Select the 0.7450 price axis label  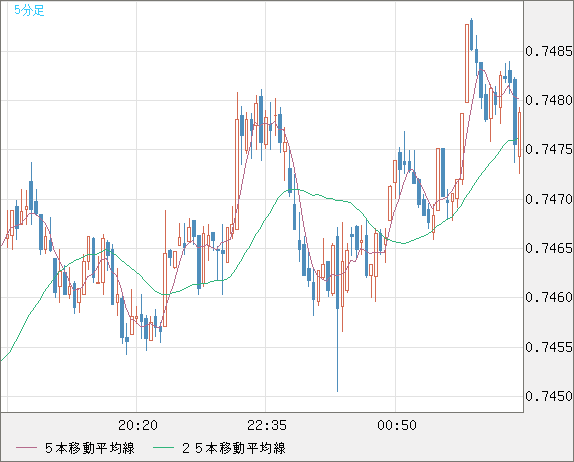tap(549, 396)
